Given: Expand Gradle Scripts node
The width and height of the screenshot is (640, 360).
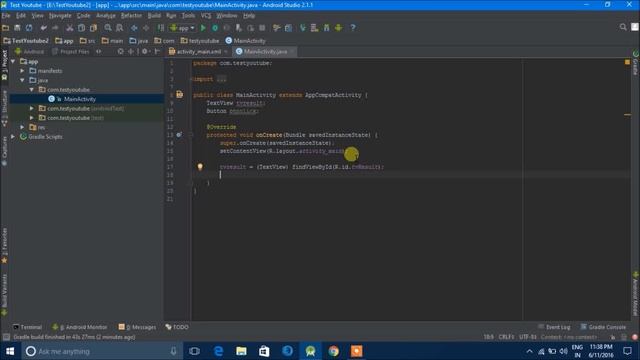Looking at the screenshot, I should [13, 136].
